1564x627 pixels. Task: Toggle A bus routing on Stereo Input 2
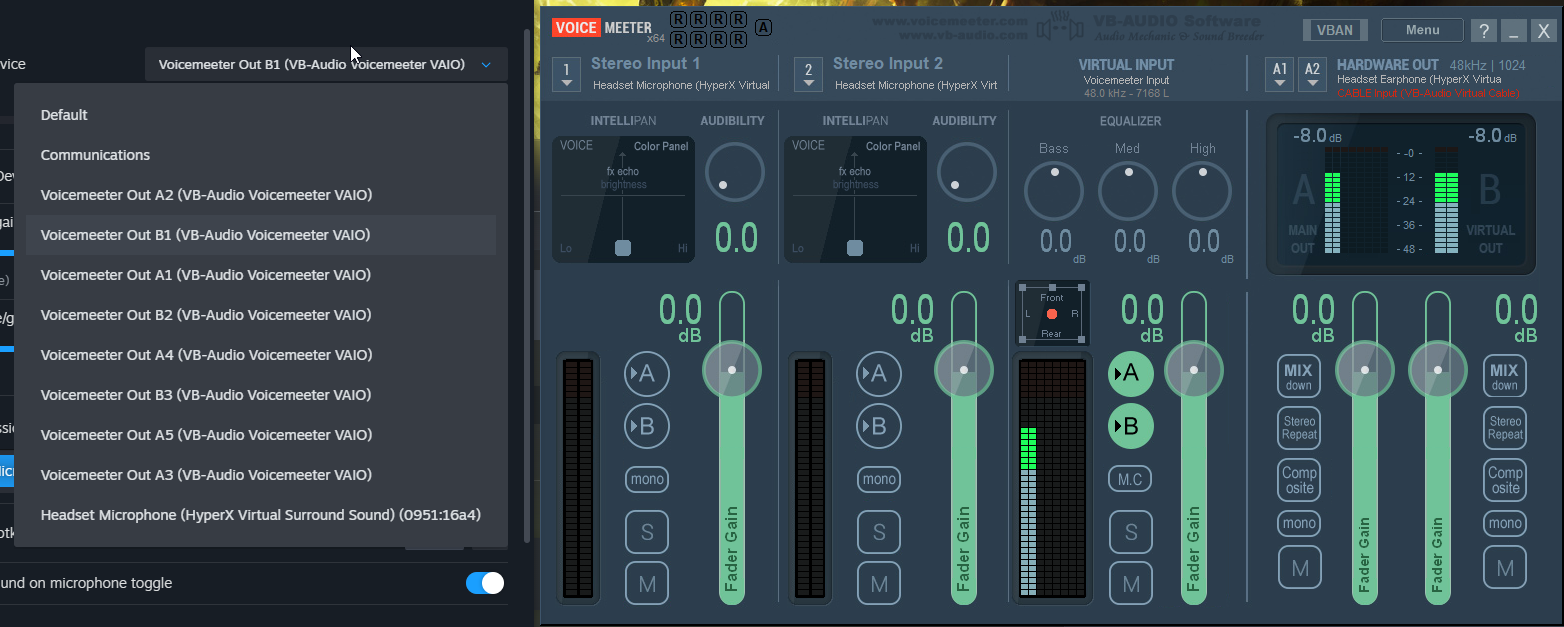[878, 374]
